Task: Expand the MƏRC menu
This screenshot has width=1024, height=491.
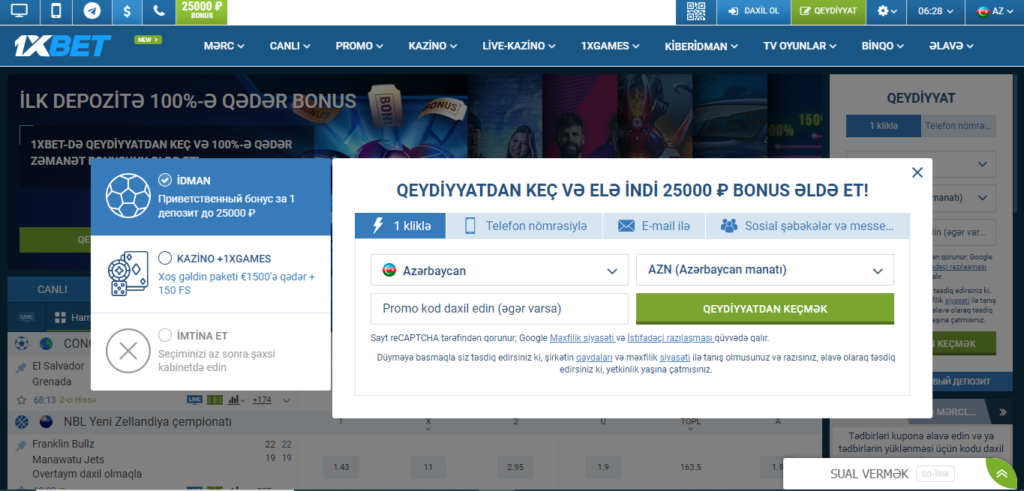Action: tap(224, 46)
